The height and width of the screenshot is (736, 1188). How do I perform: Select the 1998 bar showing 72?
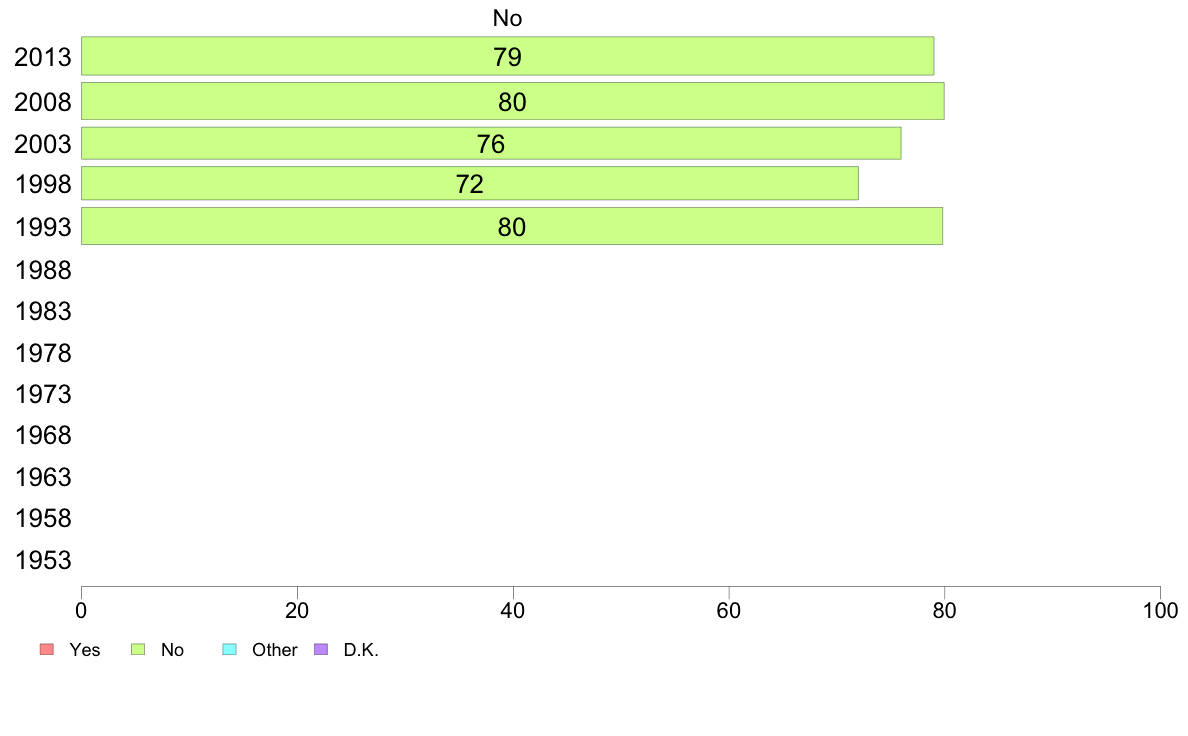pyautogui.click(x=470, y=183)
